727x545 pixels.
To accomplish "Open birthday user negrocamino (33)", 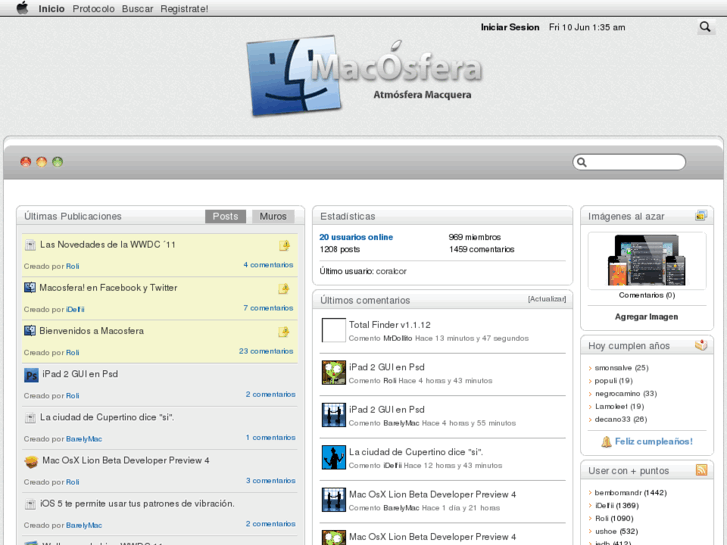I will click(626, 393).
